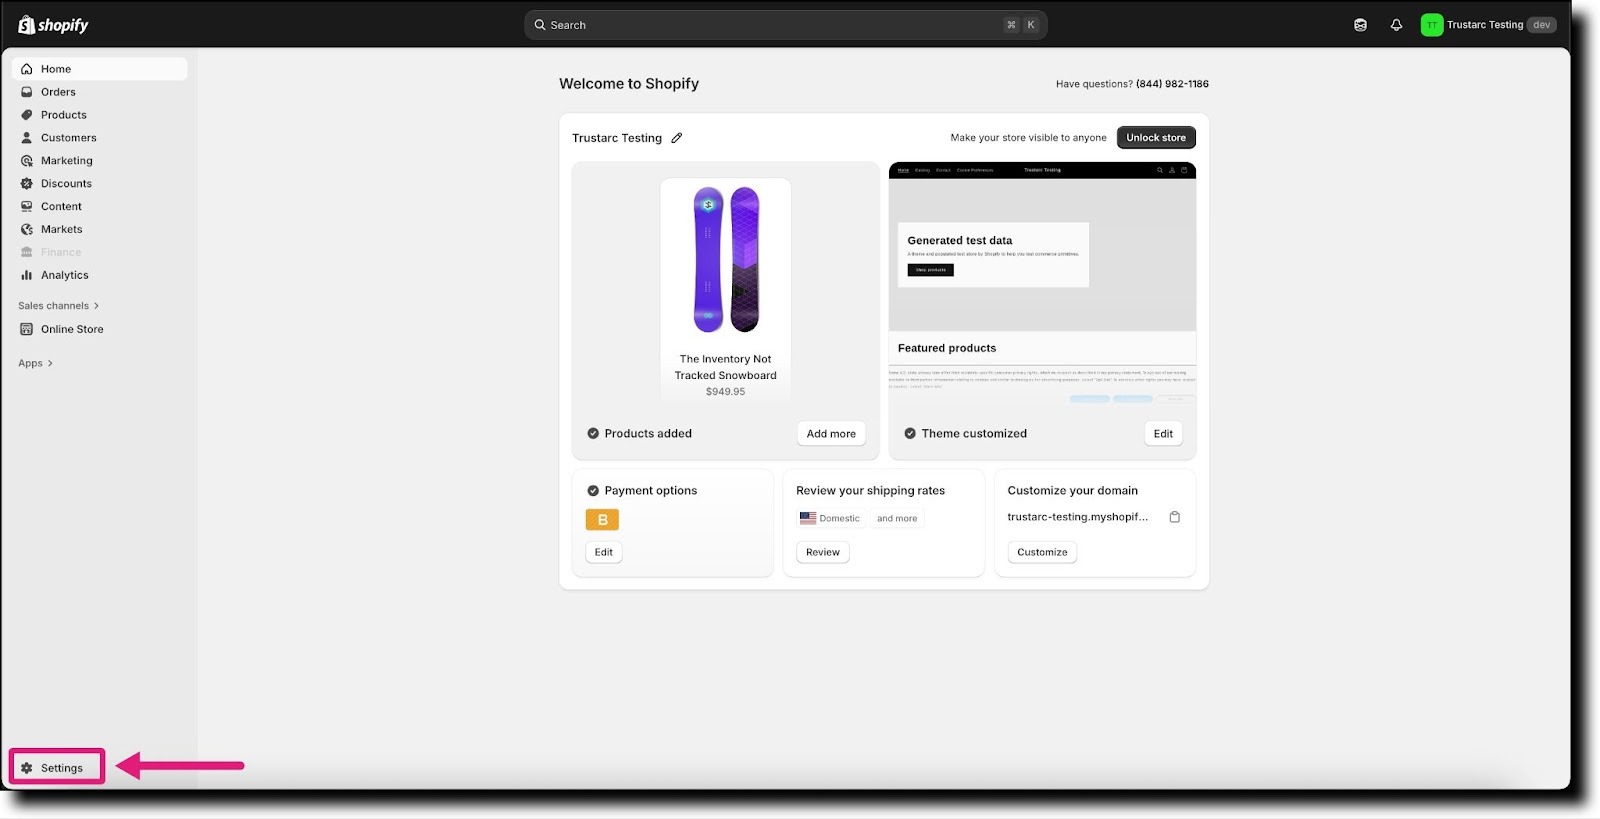Viewport: 1600px width, 819px height.
Task: Click the Orders inbox icon
Action: pos(27,92)
